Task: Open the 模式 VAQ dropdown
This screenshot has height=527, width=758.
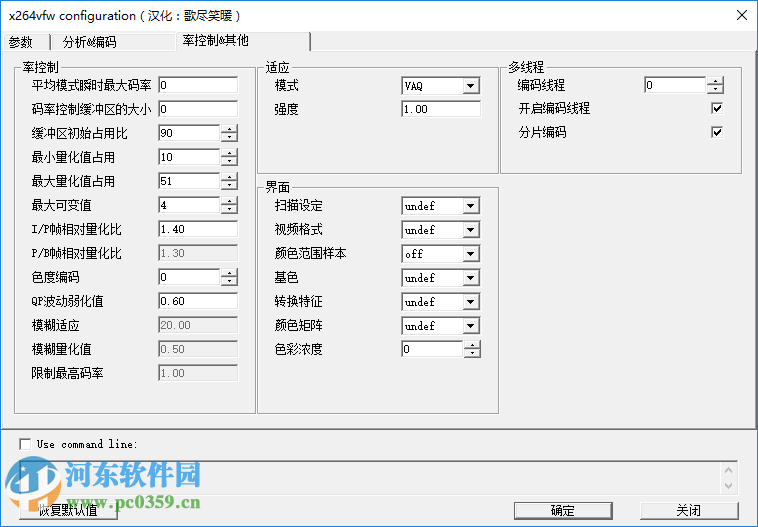Action: (470, 86)
